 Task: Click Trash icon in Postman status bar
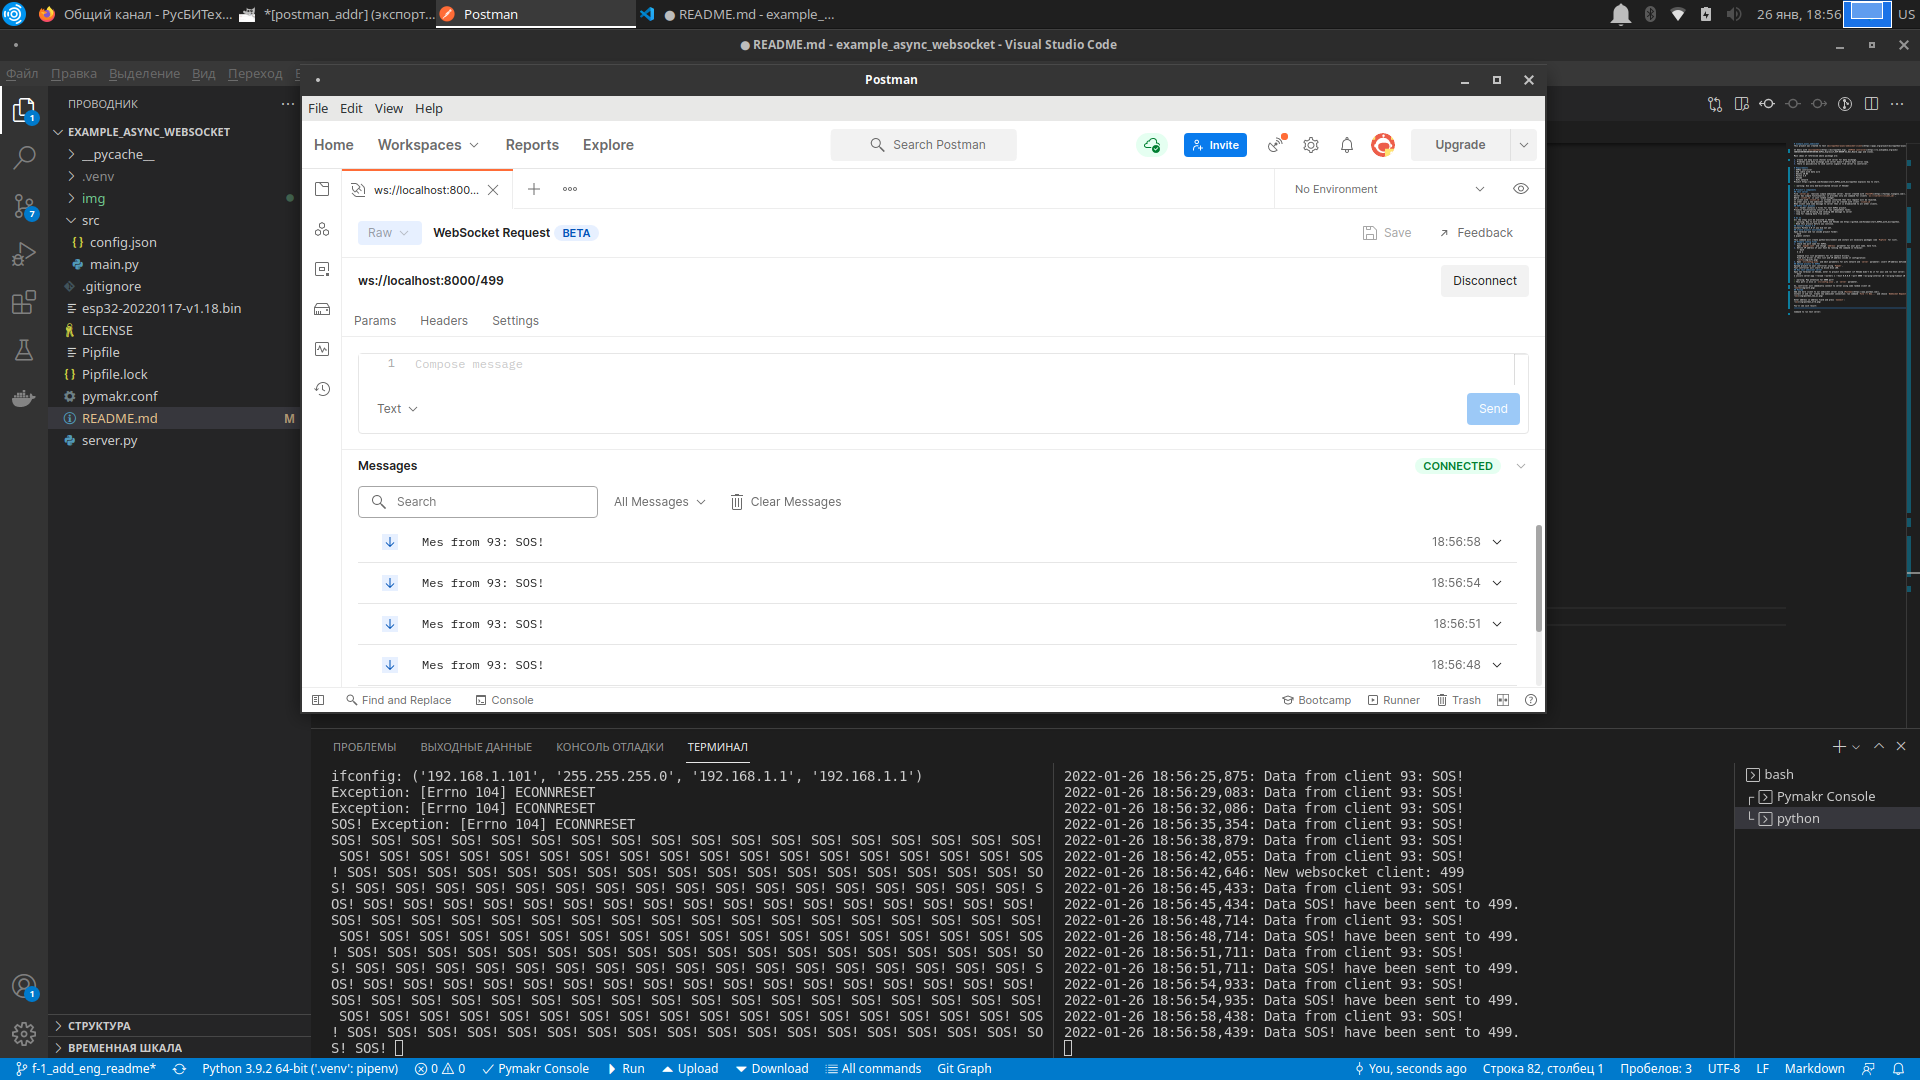click(1458, 700)
